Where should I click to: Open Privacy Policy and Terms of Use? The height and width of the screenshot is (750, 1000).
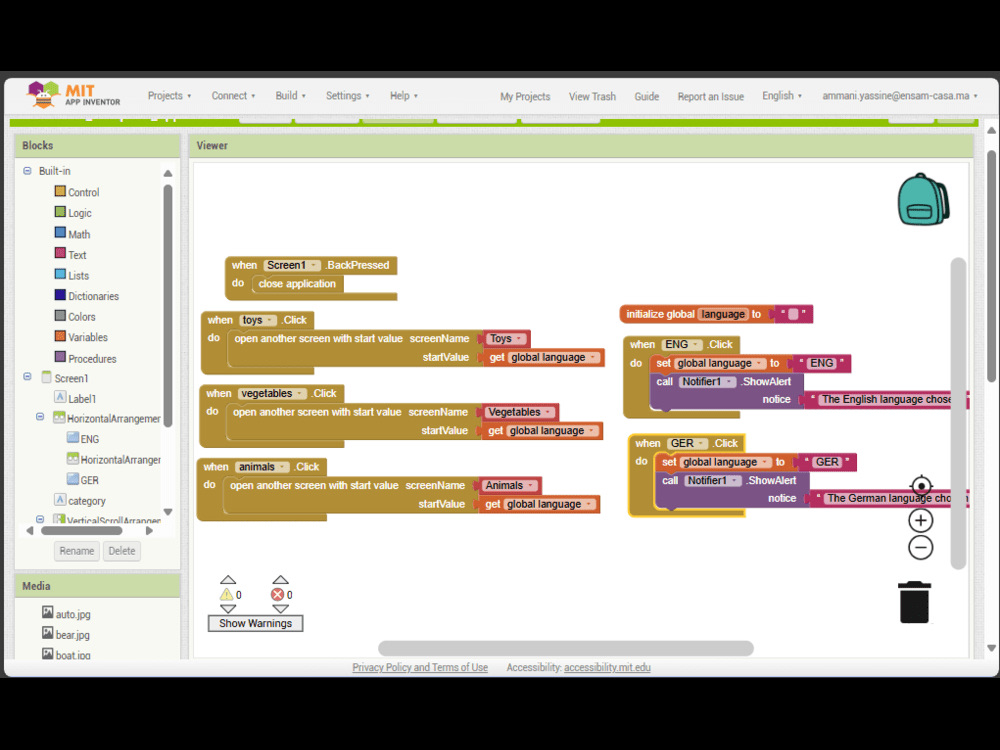(420, 667)
